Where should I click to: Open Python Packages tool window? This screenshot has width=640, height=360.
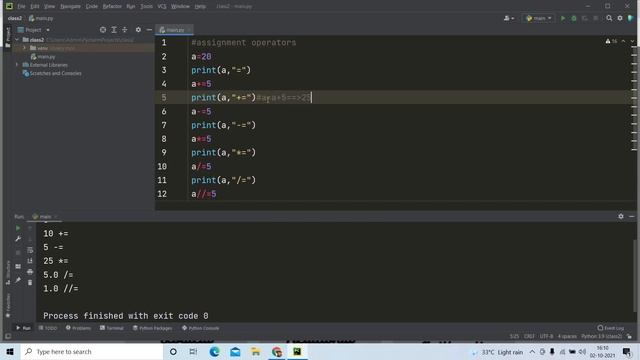(x=152, y=328)
